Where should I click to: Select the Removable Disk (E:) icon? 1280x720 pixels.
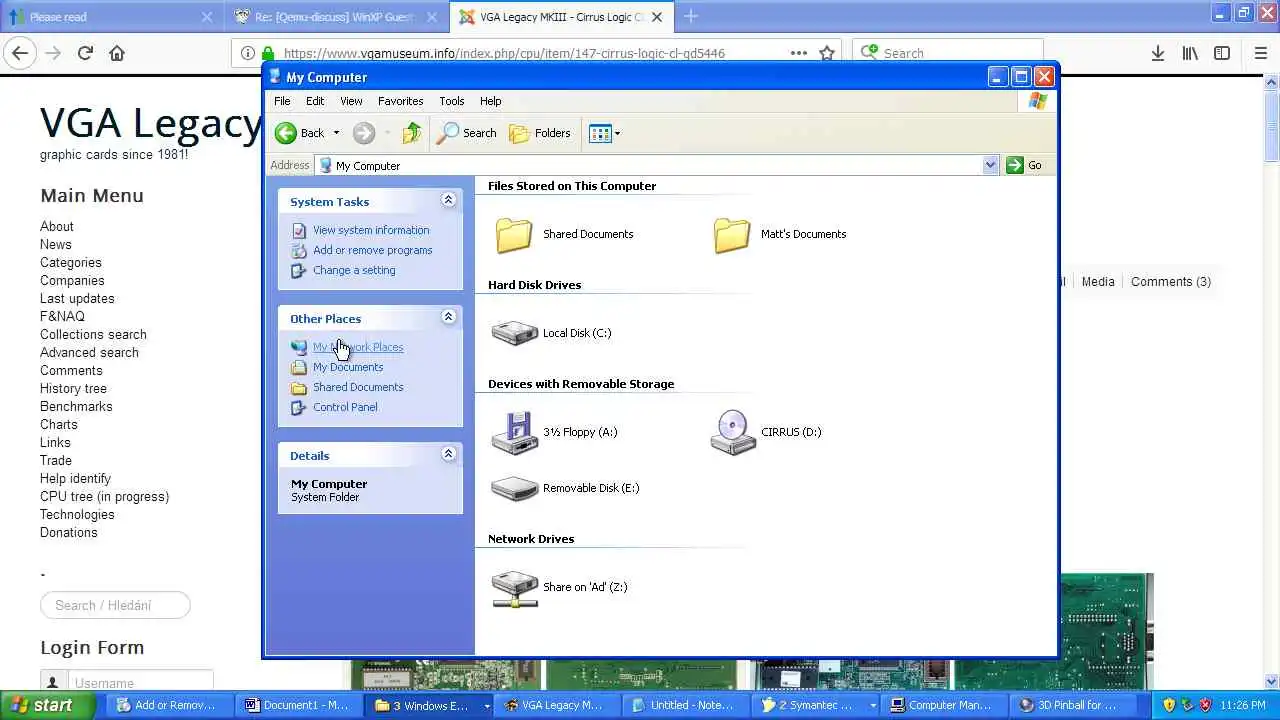[515, 488]
